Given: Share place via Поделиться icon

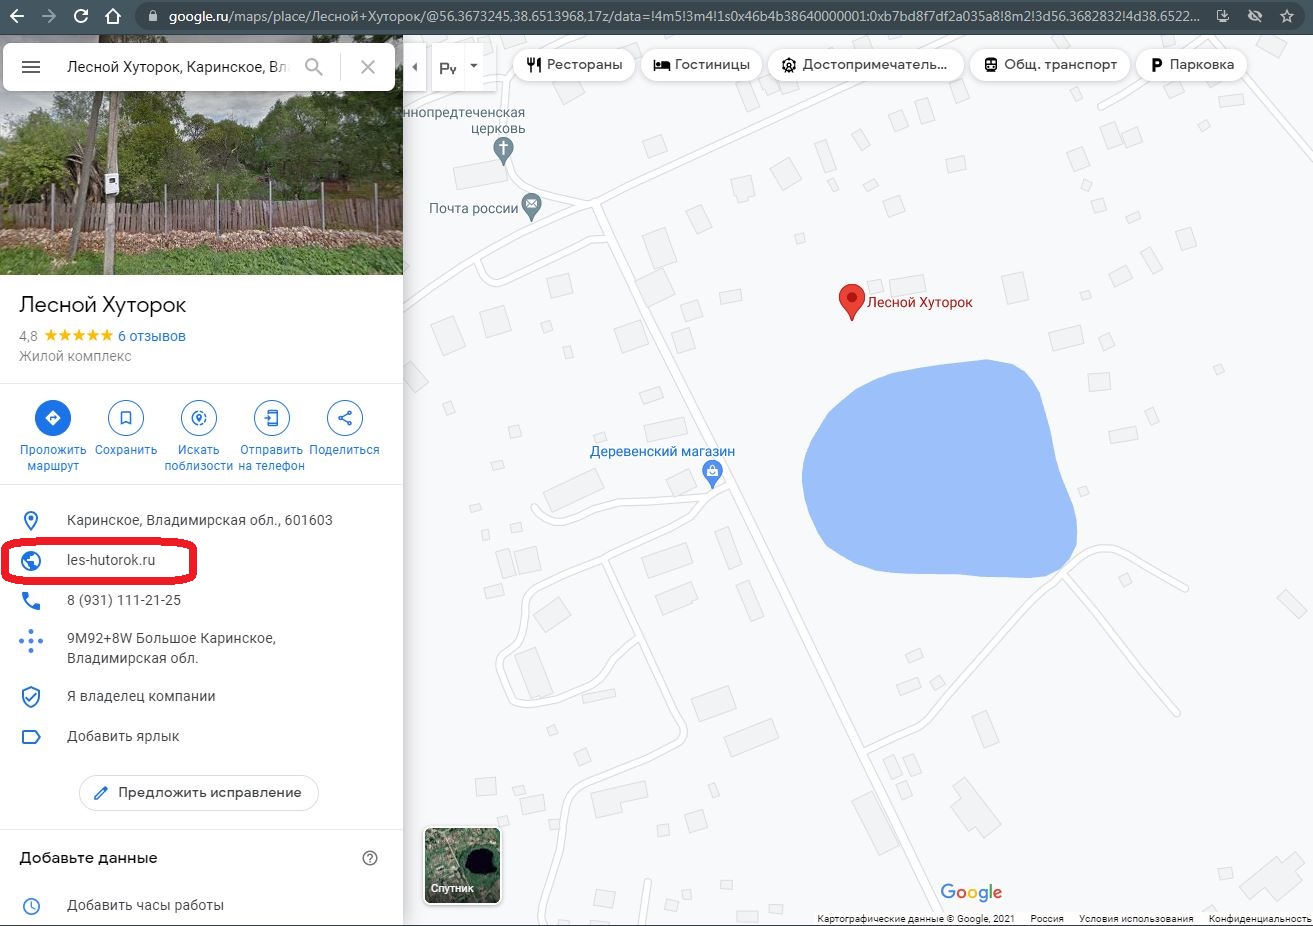Looking at the screenshot, I should click(345, 418).
